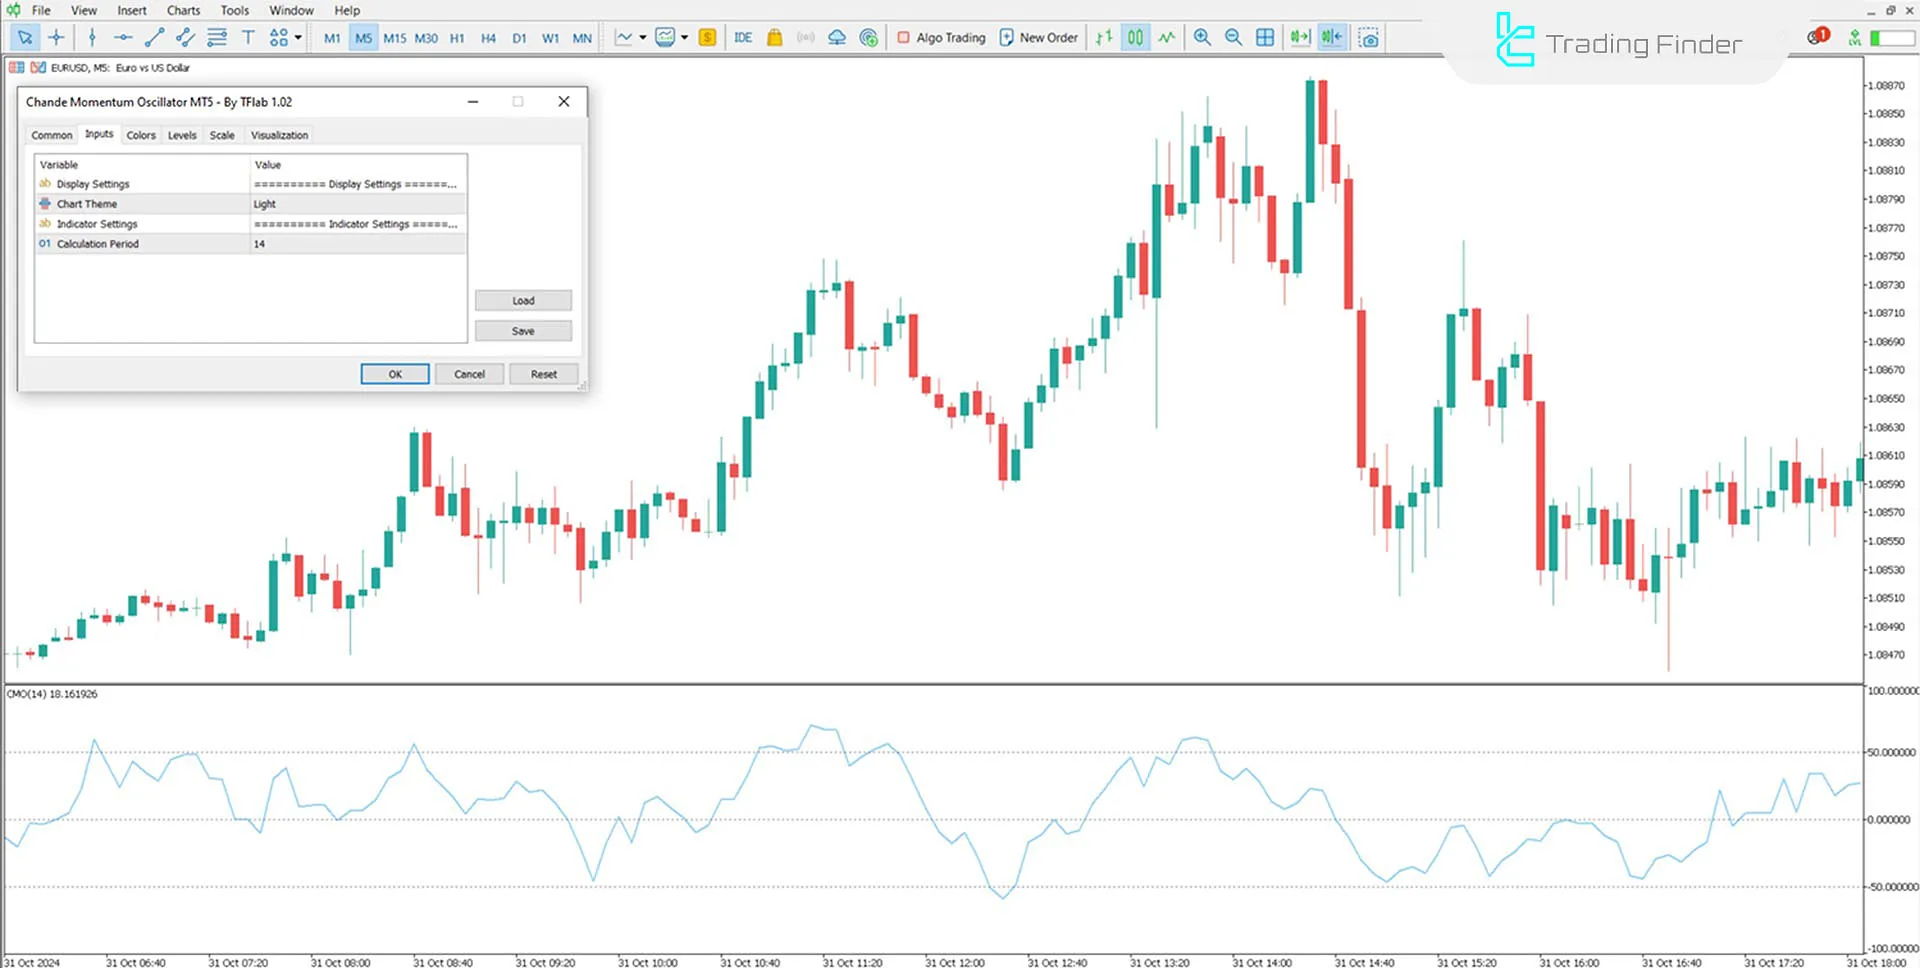
Task: Click OK in the indicator dialog
Action: tap(395, 374)
